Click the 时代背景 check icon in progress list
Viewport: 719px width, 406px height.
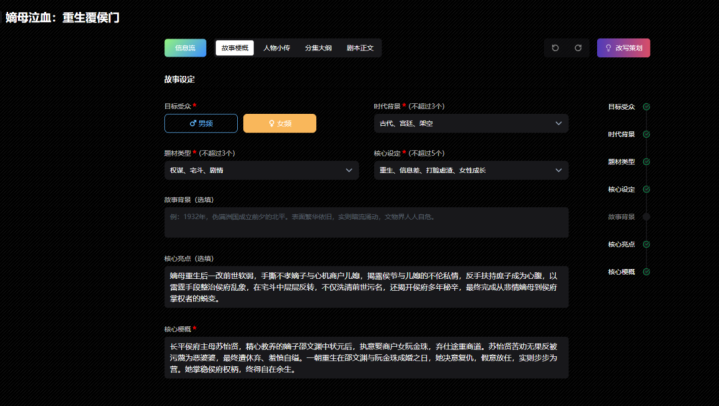point(646,134)
